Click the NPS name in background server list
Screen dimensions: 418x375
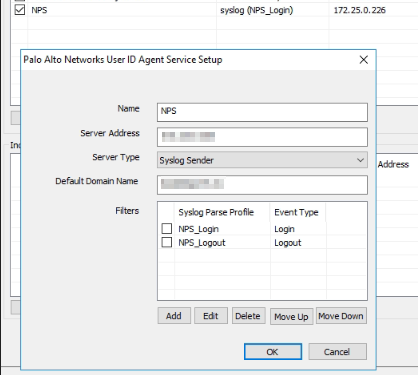(39, 10)
